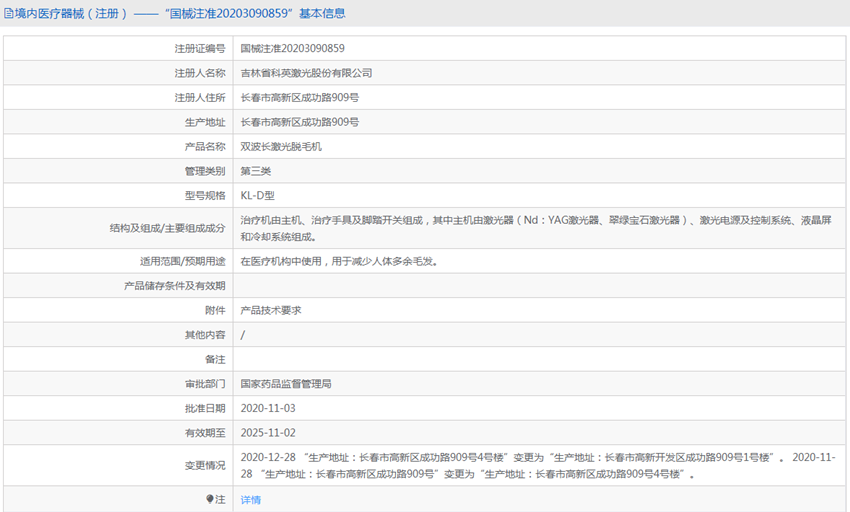Screen dimensions: 850x512
Task: Select the management class value 第三类
Action: pos(255,171)
